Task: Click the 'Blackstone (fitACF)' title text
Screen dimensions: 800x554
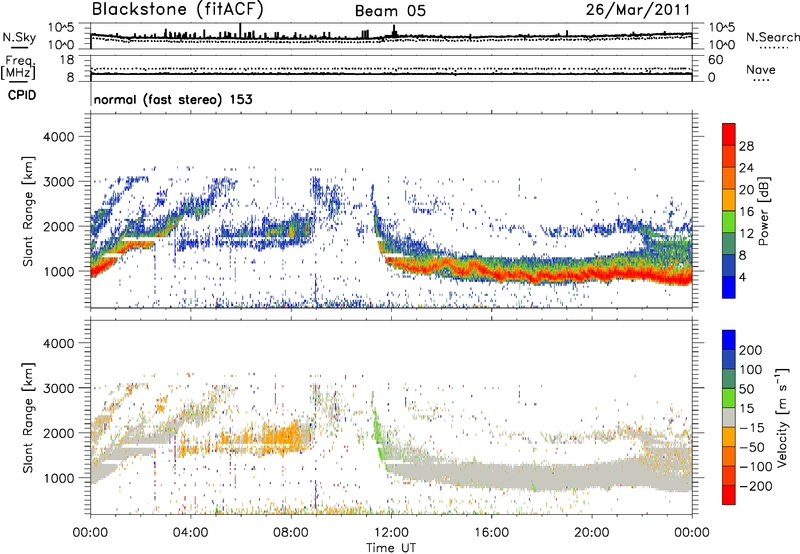Action: pos(177,10)
